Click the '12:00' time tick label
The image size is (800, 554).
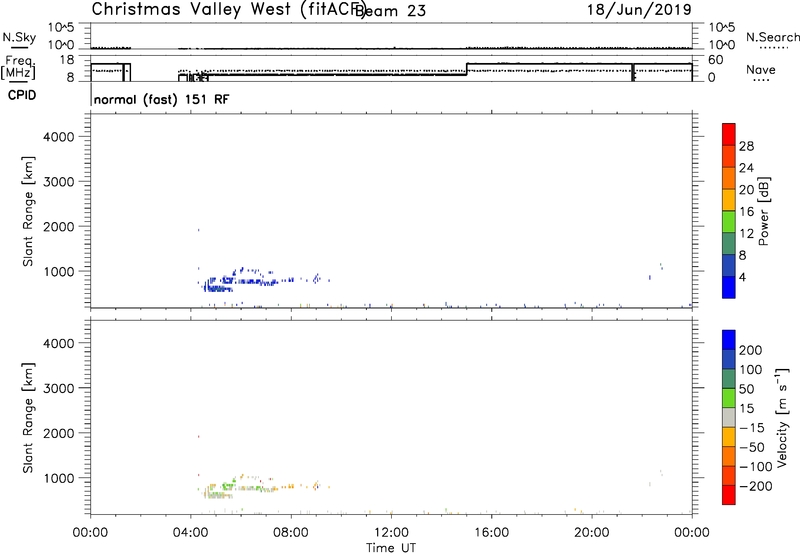(391, 533)
